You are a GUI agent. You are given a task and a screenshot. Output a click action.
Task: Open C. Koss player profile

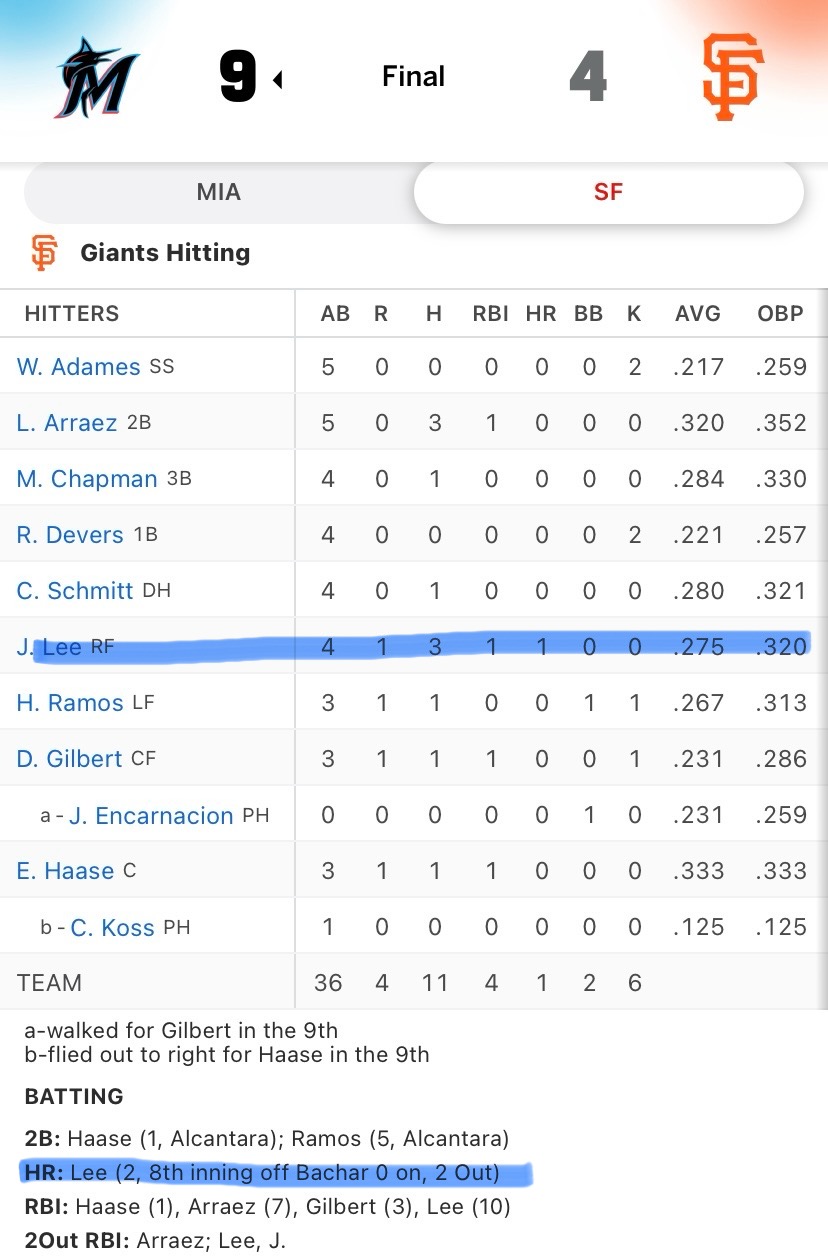[x=112, y=927]
